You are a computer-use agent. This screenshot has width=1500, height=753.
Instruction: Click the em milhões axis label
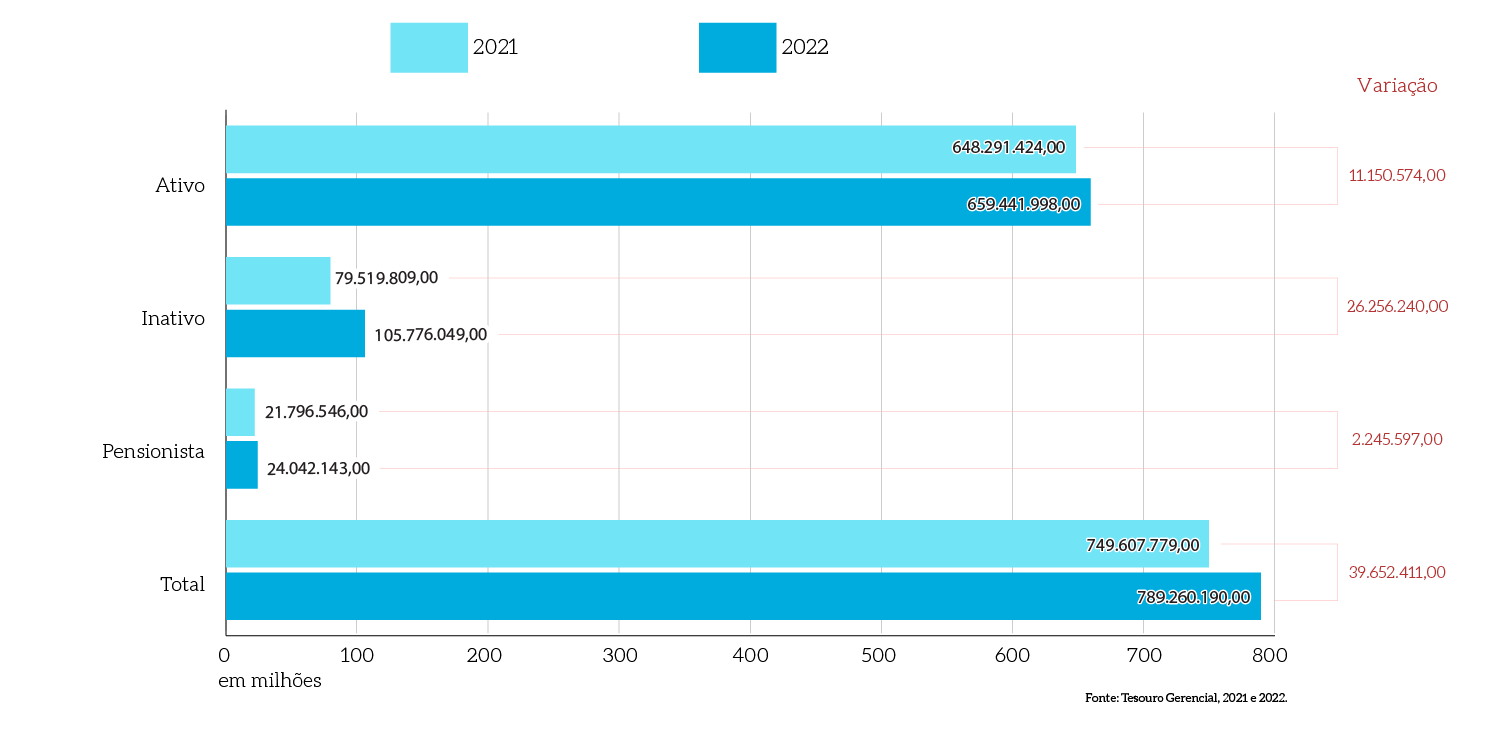pos(270,680)
